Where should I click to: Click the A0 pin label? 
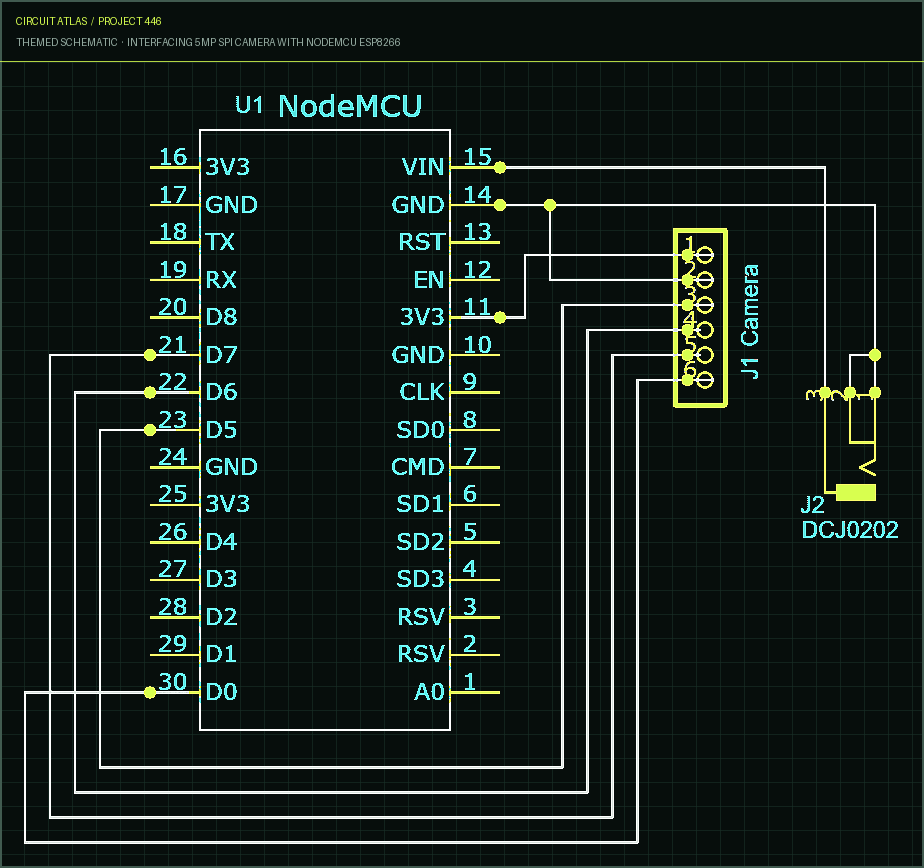point(429,692)
